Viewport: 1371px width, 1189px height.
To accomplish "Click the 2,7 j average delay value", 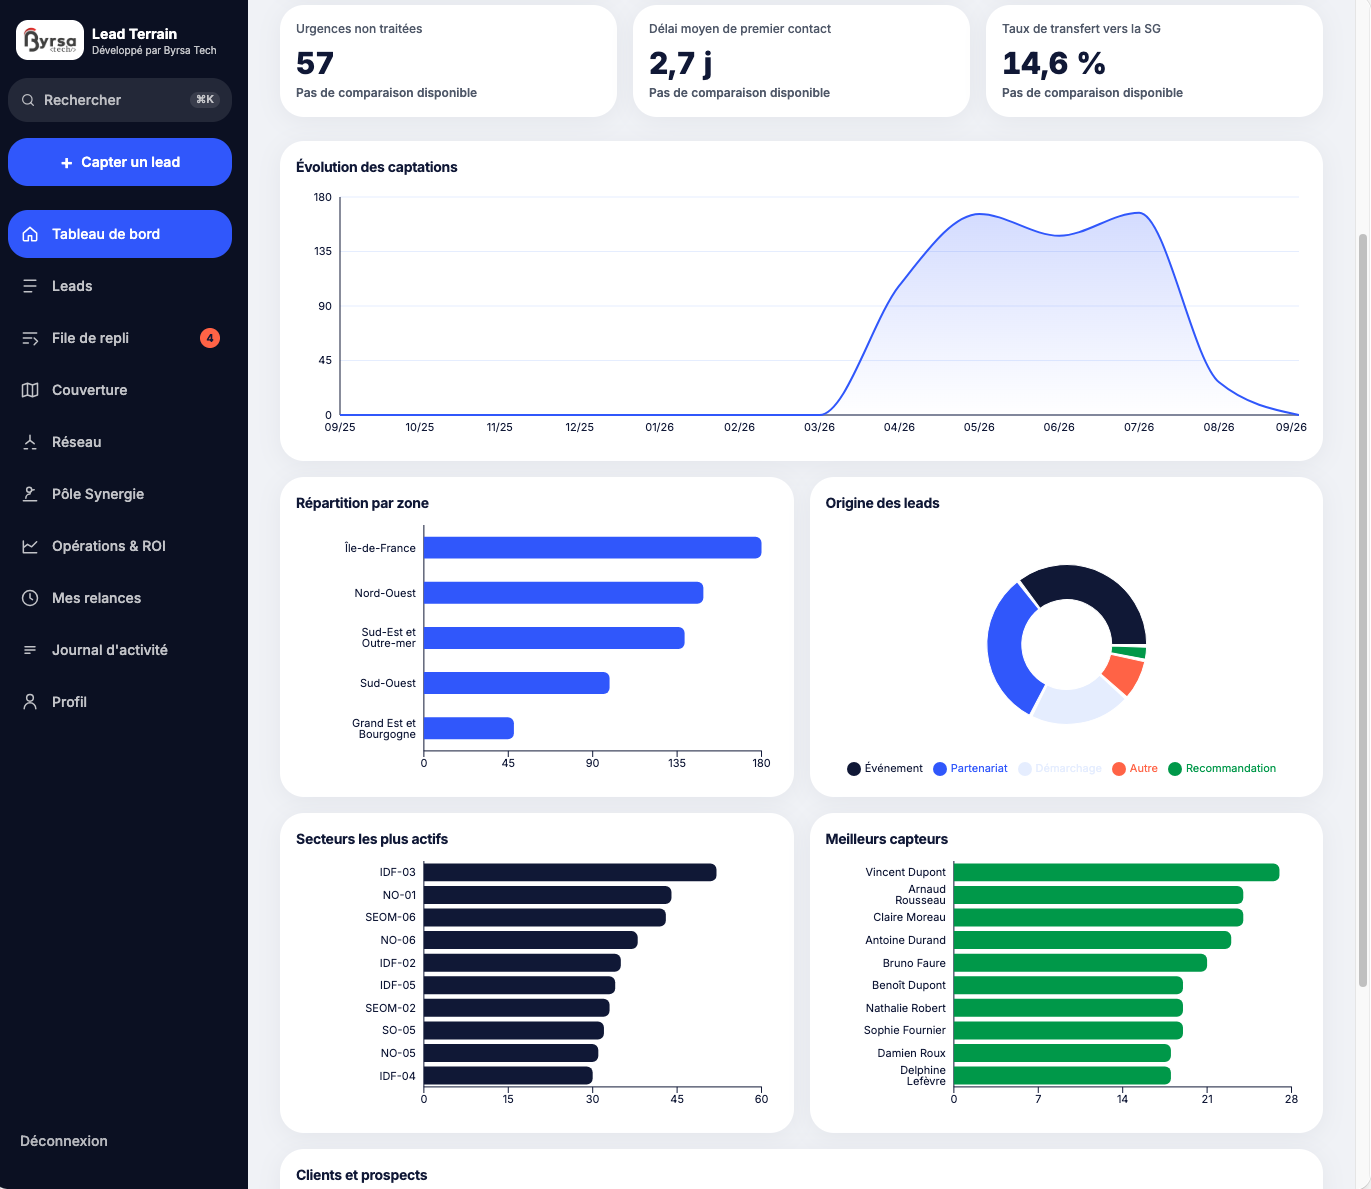I will pyautogui.click(x=680, y=63).
